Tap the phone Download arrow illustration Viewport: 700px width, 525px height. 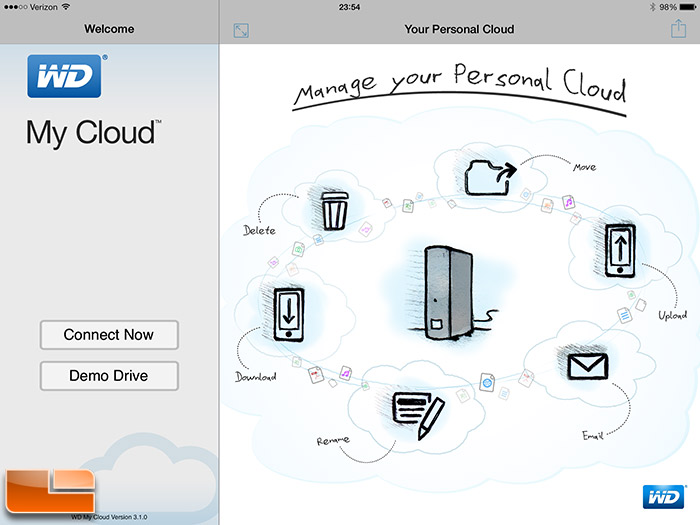(288, 315)
